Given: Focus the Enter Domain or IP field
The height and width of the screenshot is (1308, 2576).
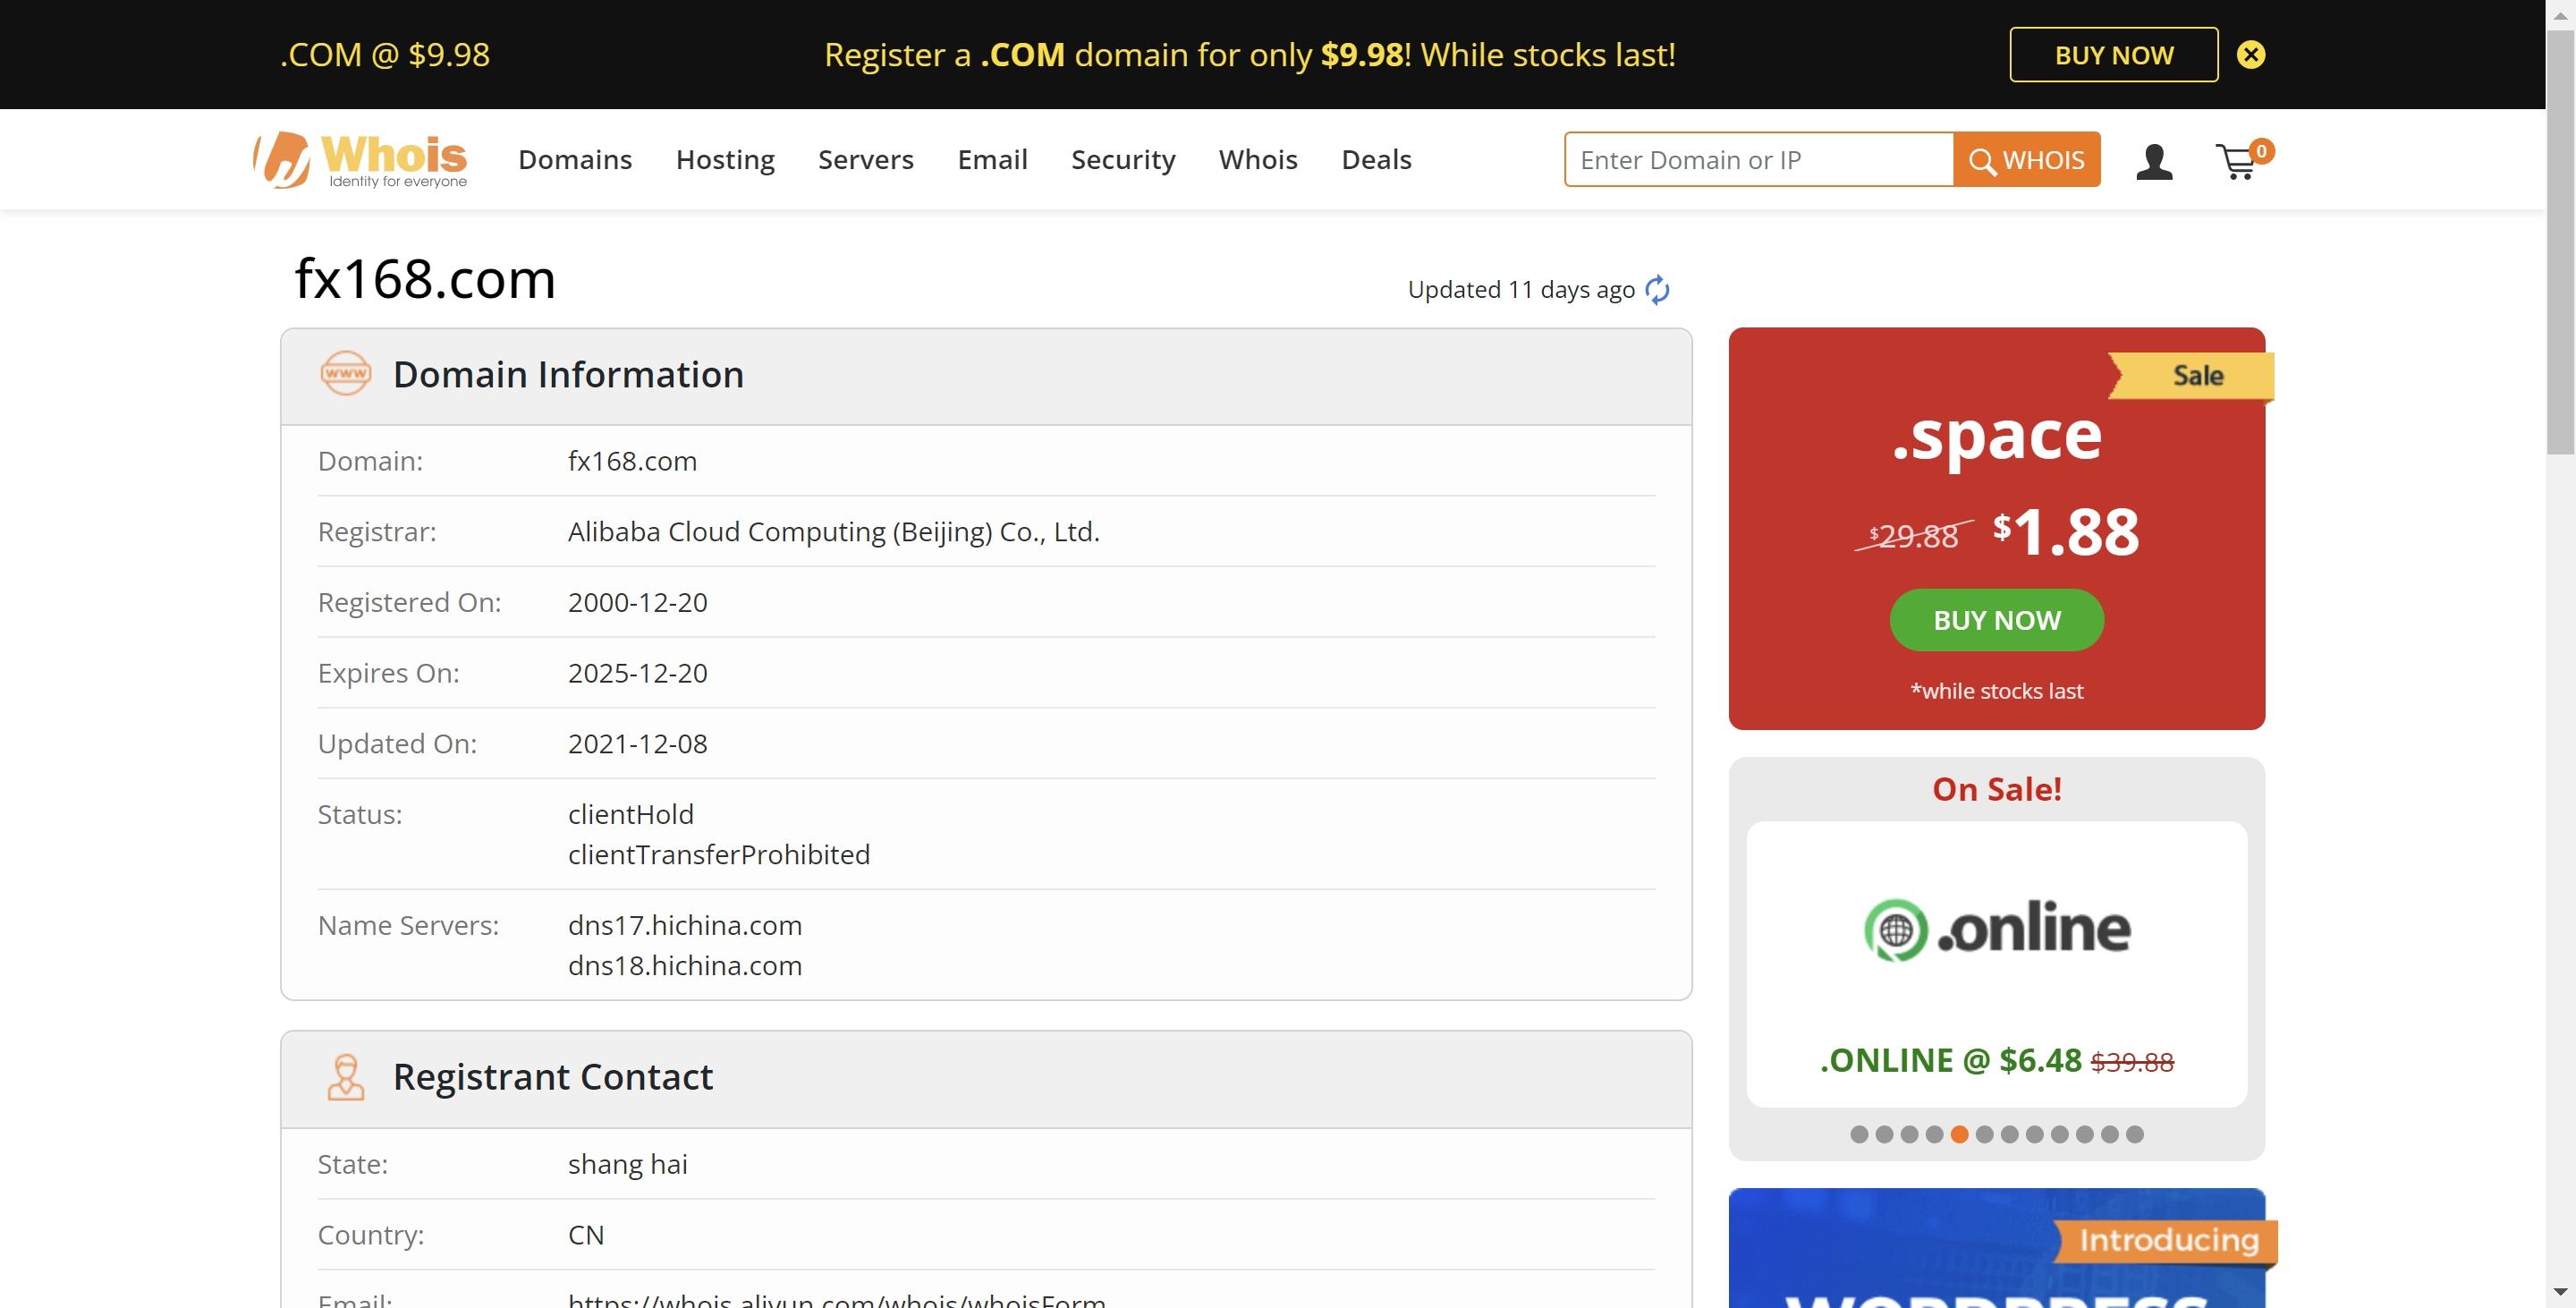Looking at the screenshot, I should 1759,160.
